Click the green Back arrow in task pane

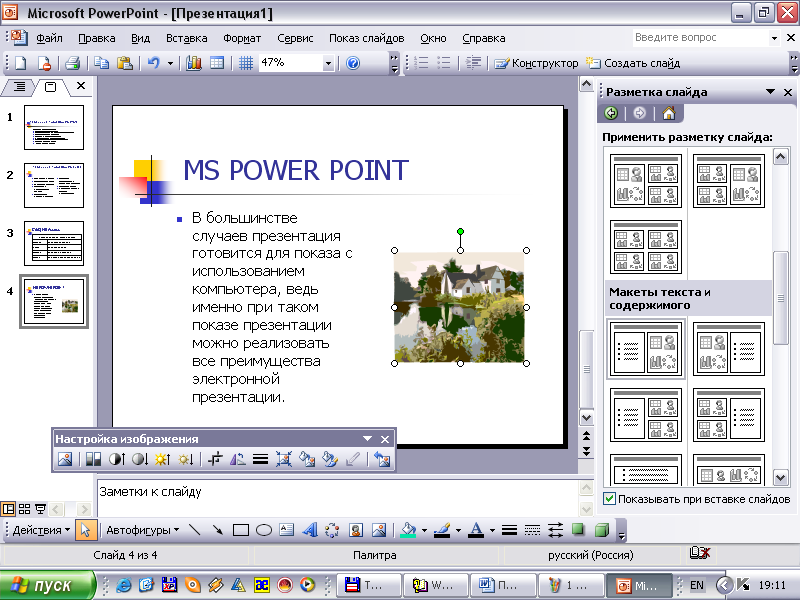(611, 113)
